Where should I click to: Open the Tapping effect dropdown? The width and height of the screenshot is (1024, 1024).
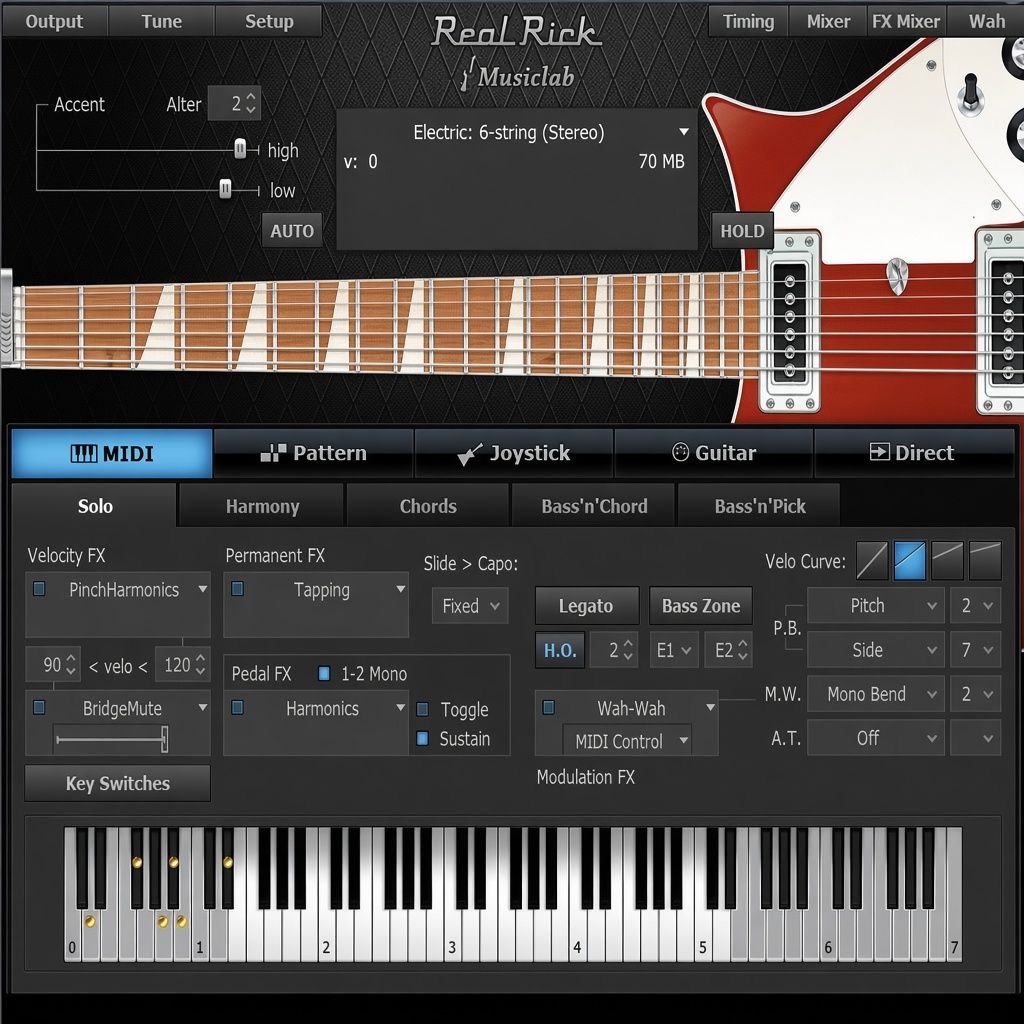401,589
